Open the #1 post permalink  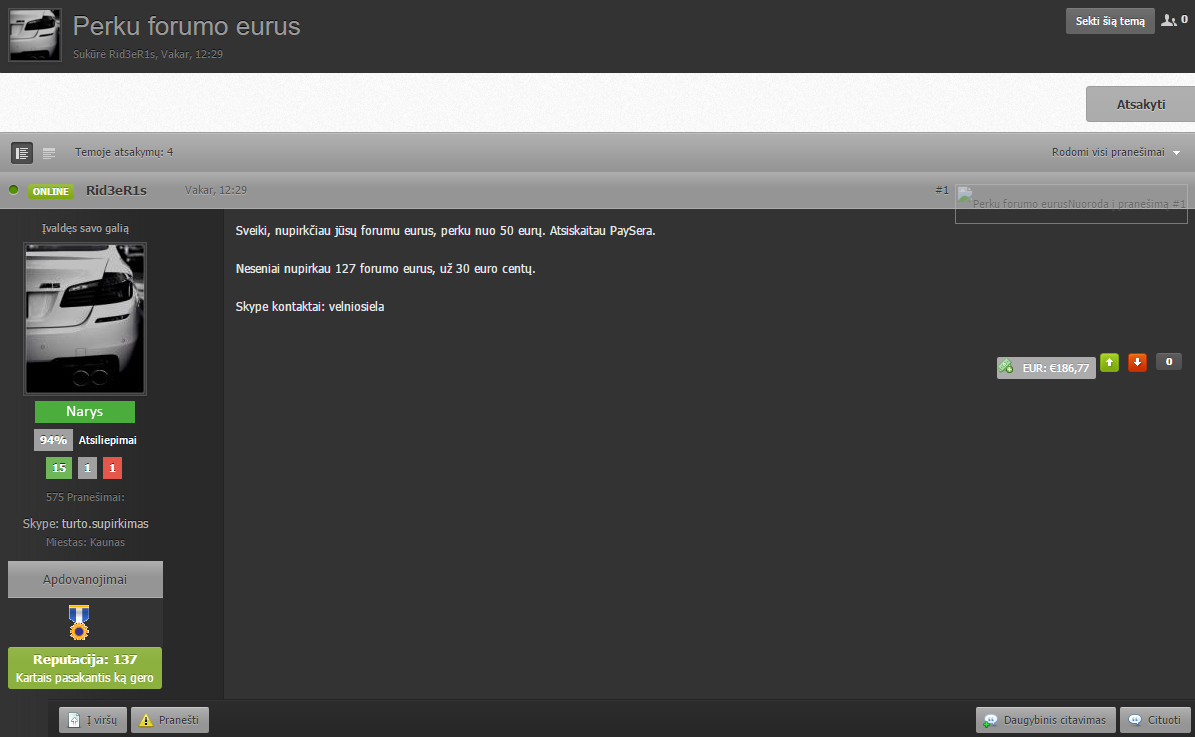pos(942,190)
